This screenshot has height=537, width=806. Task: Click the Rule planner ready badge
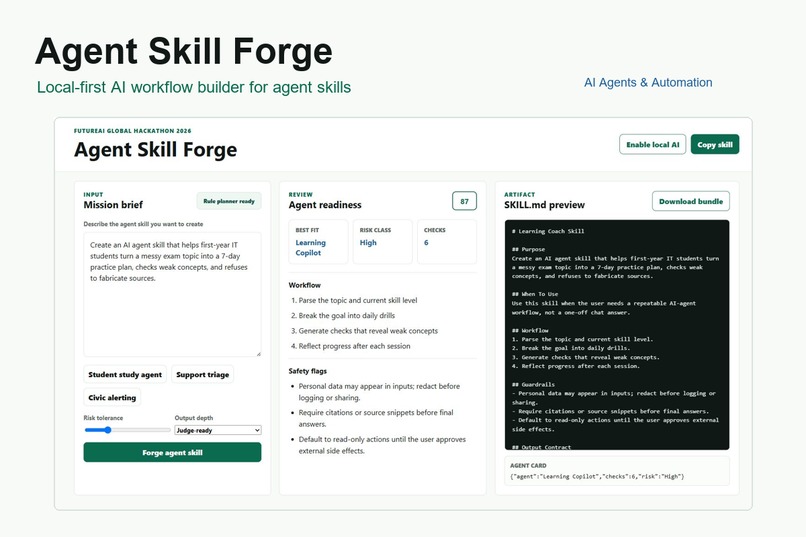(229, 201)
